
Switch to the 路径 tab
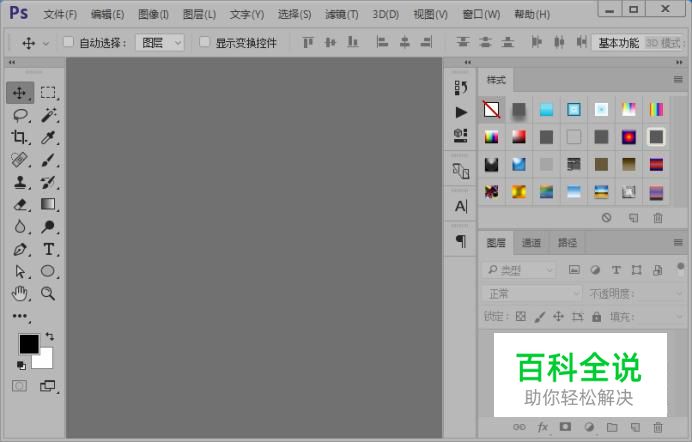567,243
